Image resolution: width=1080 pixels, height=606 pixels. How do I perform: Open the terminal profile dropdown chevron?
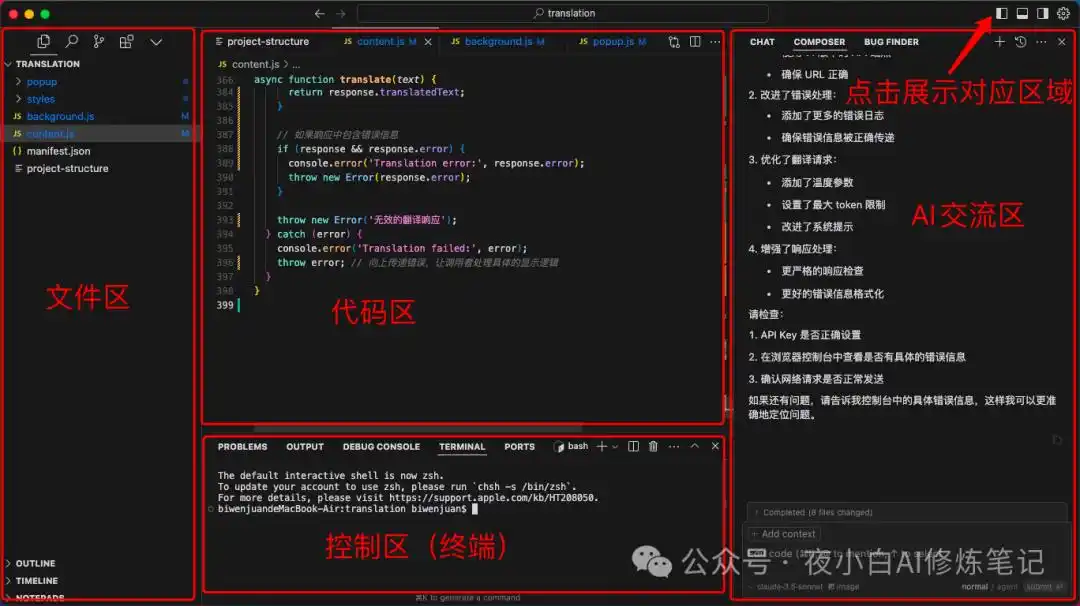click(615, 446)
